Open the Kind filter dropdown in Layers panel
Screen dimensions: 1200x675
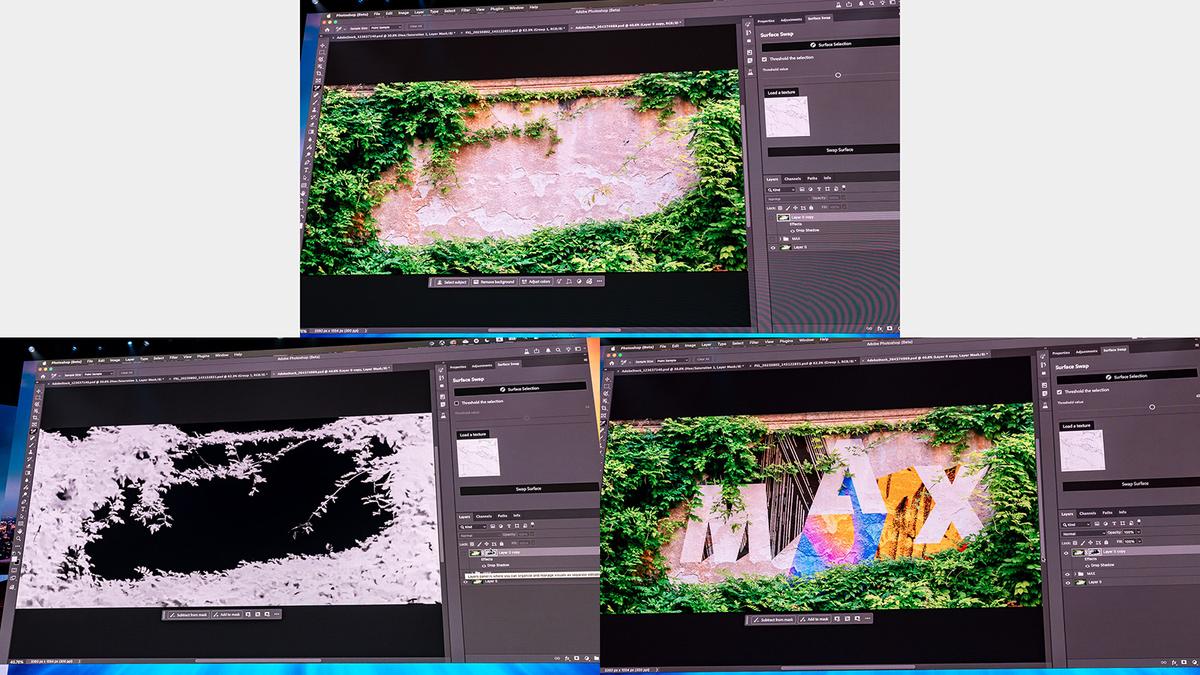click(x=779, y=189)
